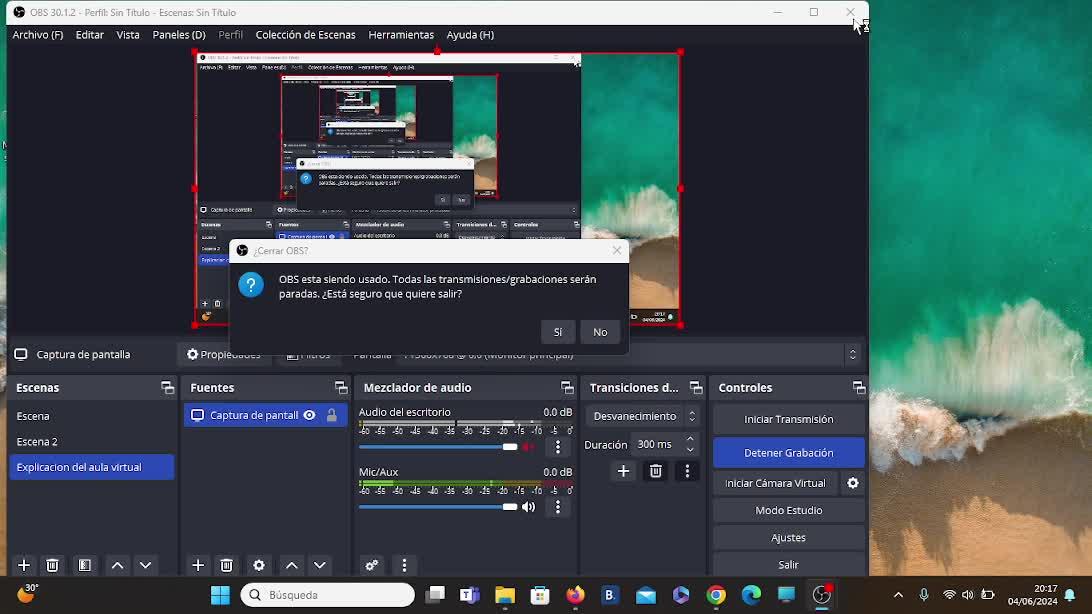Screen dimensions: 1092x614
Task: Toggle lock on Captura de pantalla source
Action: click(x=332, y=415)
